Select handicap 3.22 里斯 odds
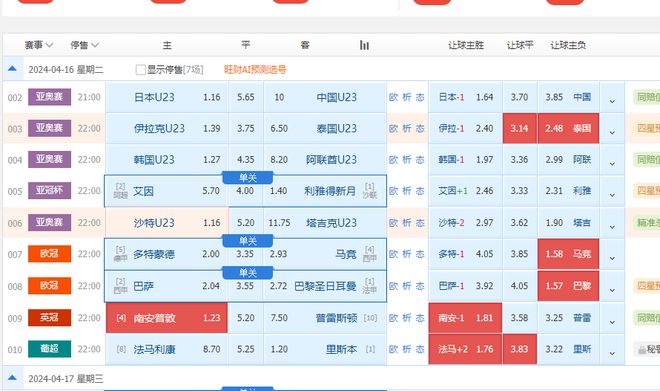The image size is (660, 391). (568, 349)
